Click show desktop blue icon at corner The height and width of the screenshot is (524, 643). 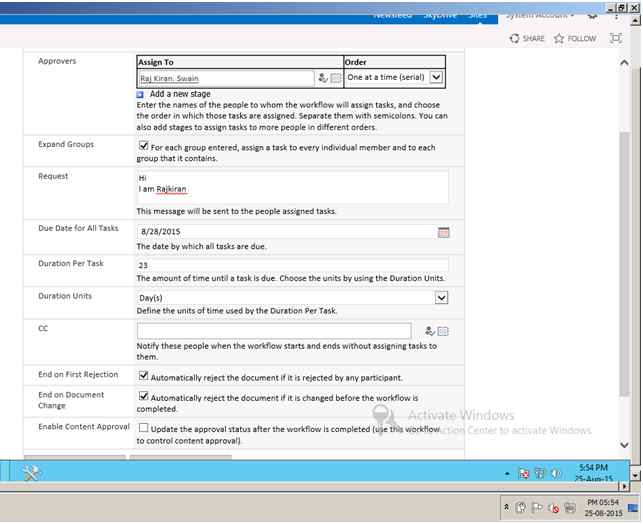(633, 508)
